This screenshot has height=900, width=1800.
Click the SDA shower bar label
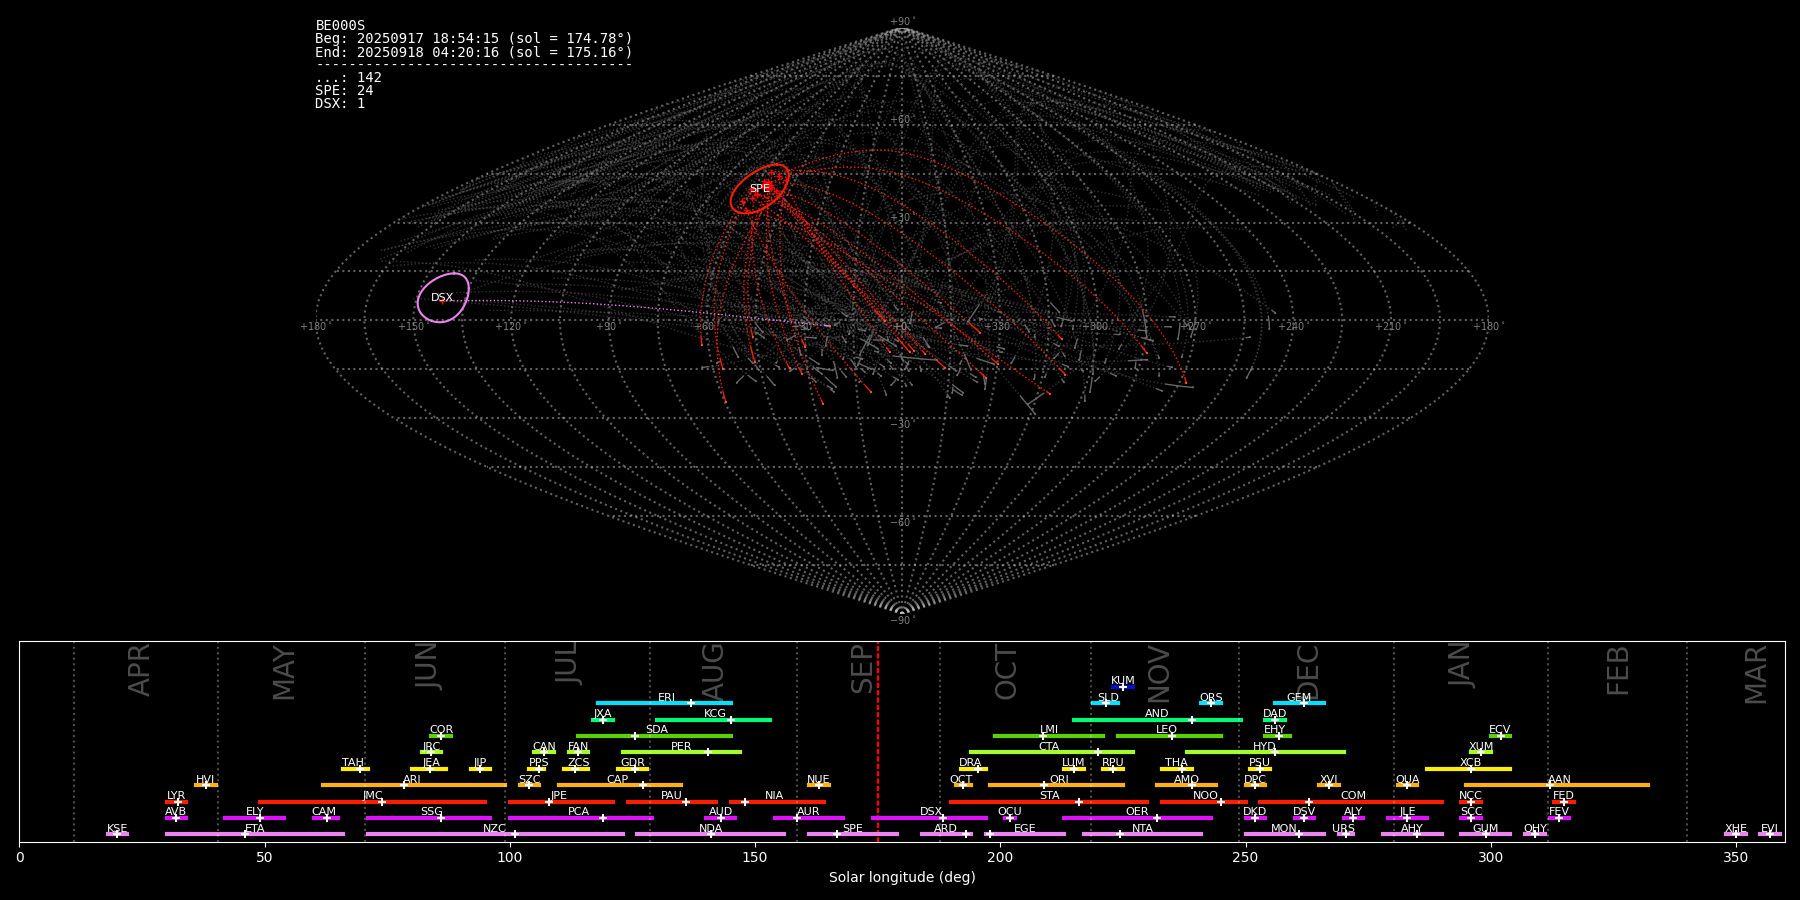(657, 730)
